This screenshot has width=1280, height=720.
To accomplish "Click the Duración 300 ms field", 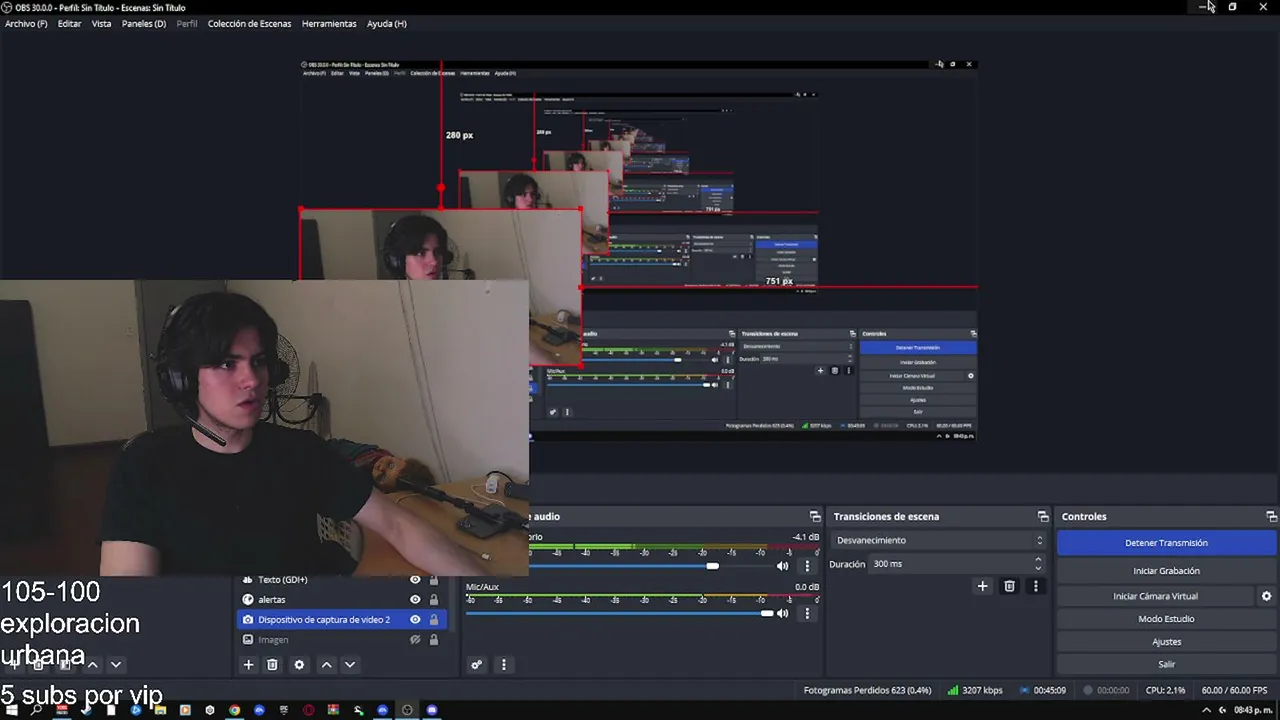I will (x=959, y=564).
